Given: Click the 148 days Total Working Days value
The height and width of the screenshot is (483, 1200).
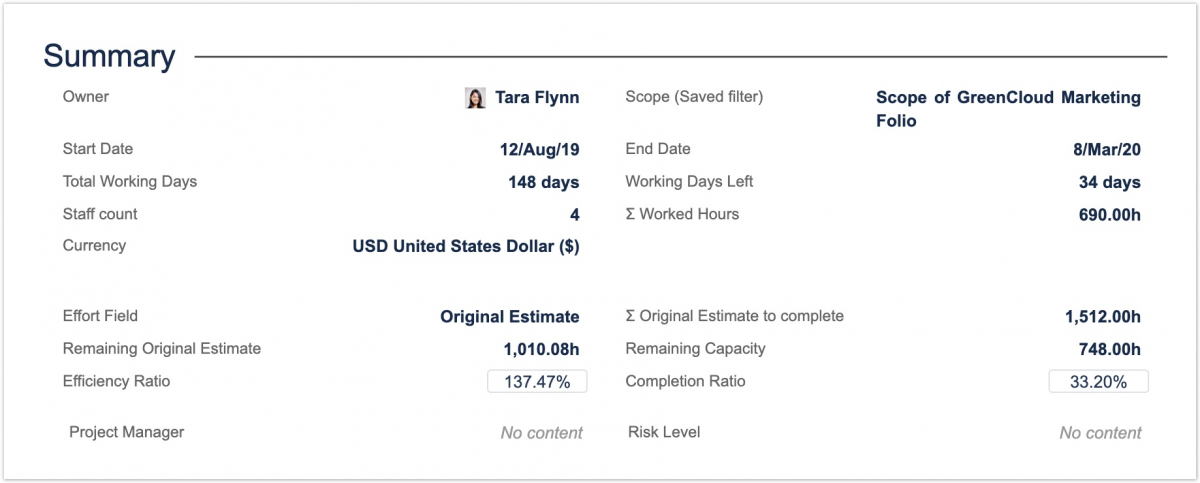Looking at the screenshot, I should coord(543,182).
